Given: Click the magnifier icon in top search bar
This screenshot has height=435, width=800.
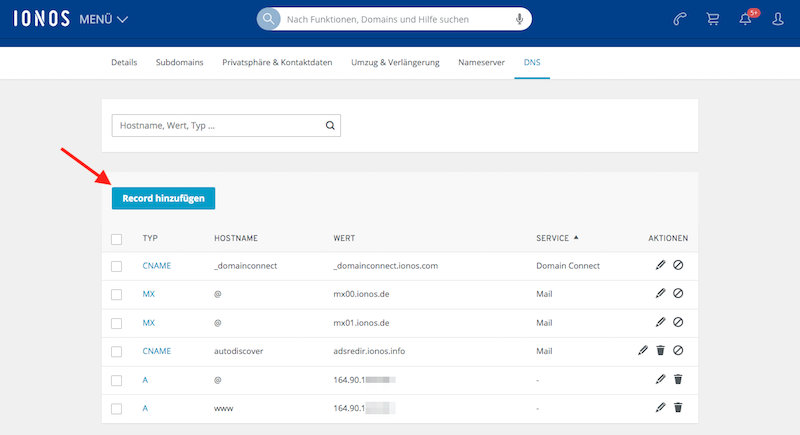Looking at the screenshot, I should point(268,19).
